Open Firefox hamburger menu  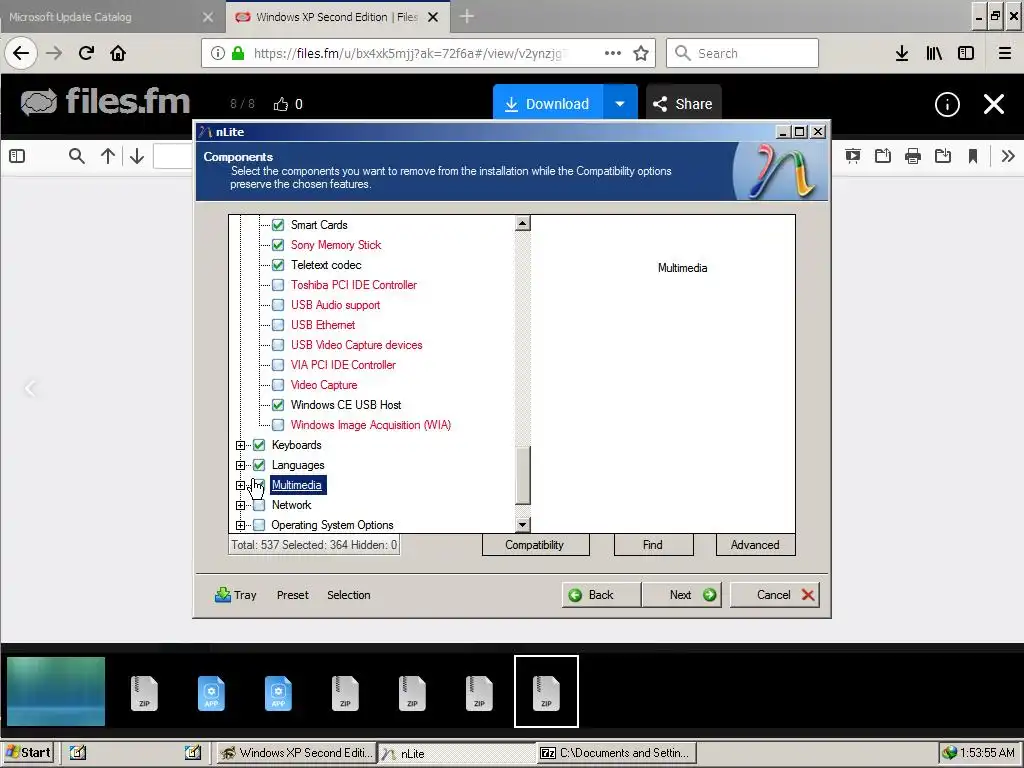[x=1005, y=53]
